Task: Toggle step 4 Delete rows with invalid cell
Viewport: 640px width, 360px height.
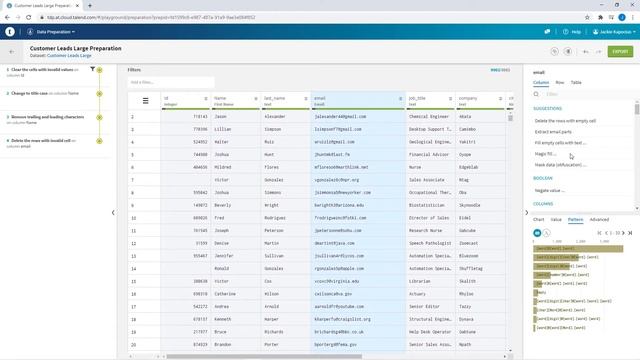Action: click(99, 141)
